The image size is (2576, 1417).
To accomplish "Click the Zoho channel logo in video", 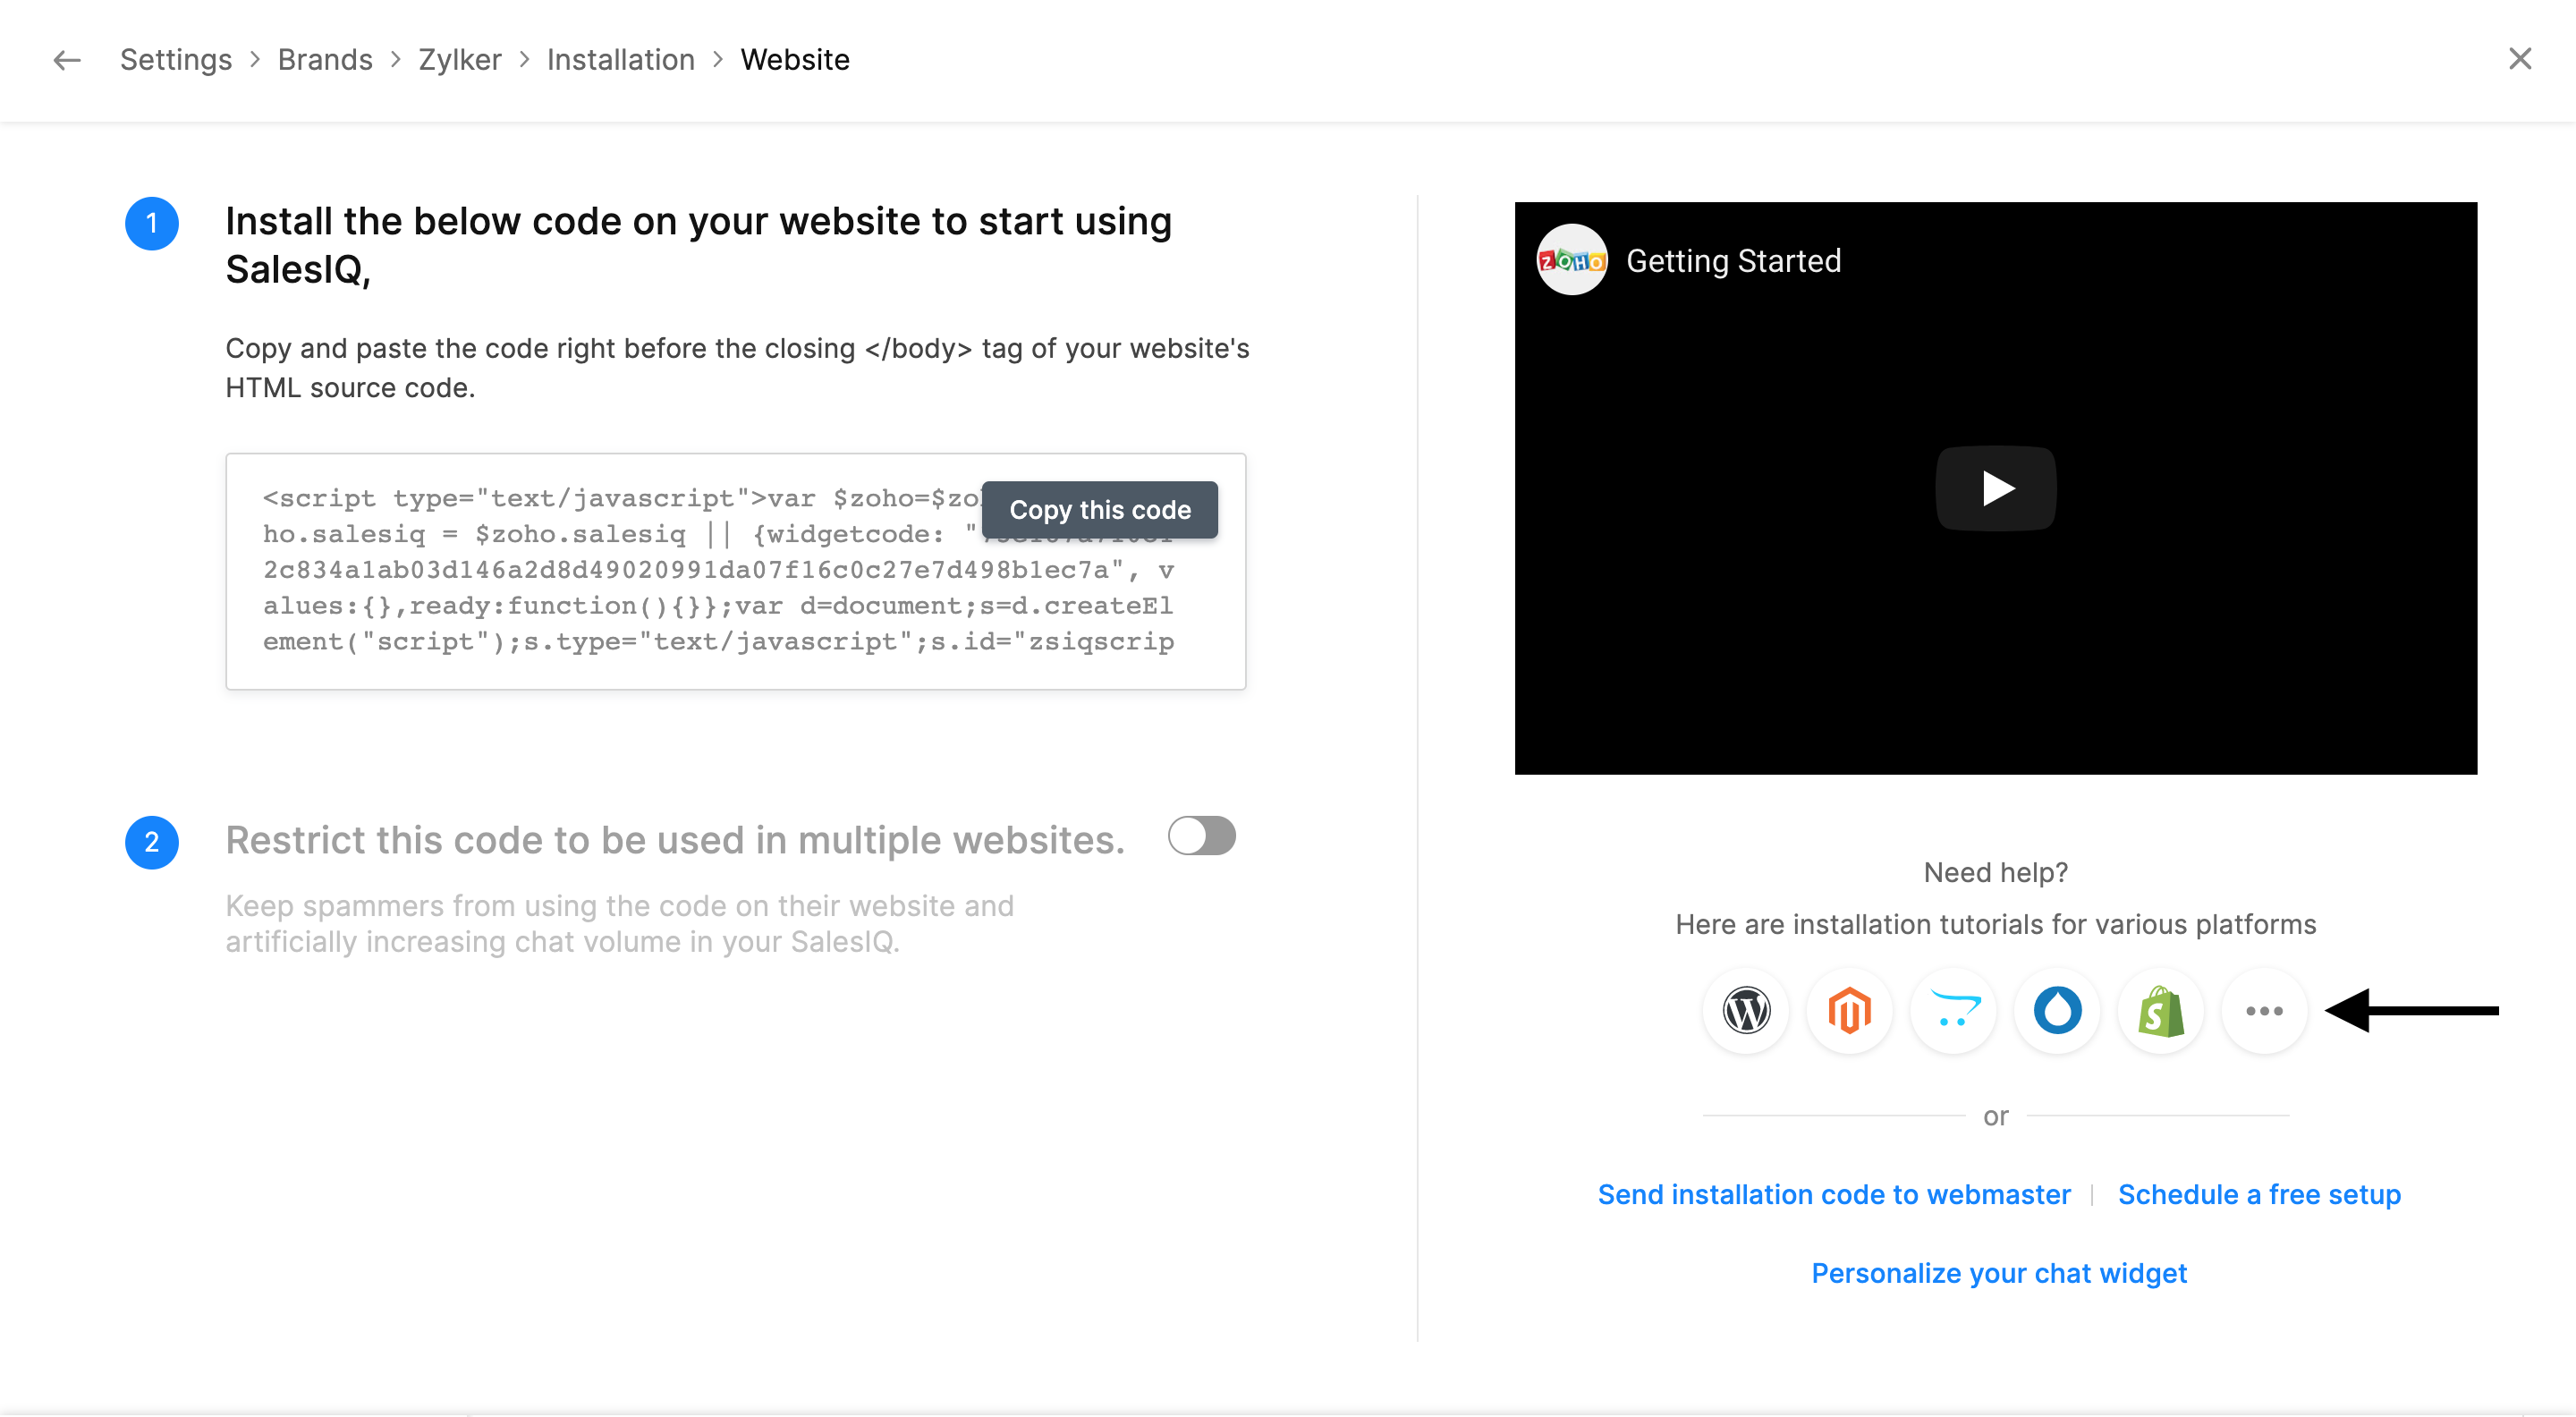I will [1571, 260].
